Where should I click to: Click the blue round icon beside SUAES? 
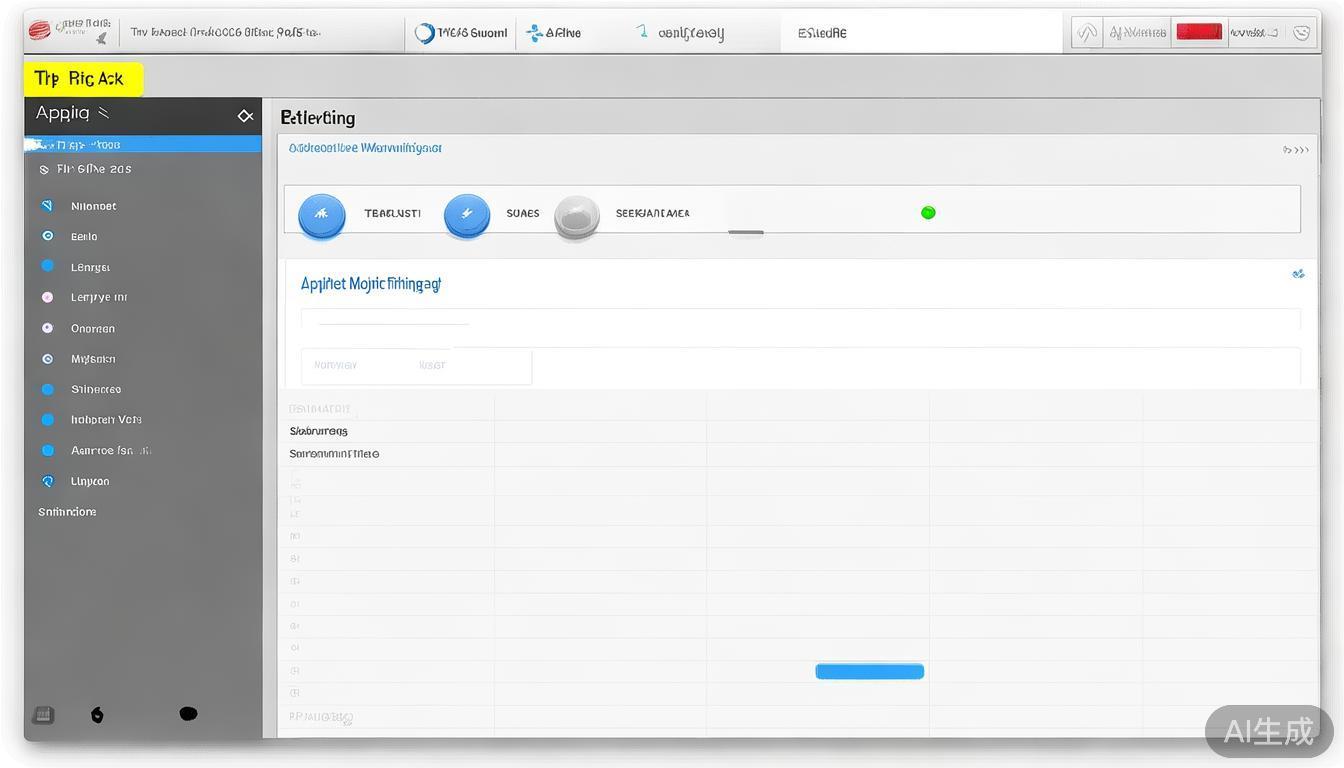[466, 214]
